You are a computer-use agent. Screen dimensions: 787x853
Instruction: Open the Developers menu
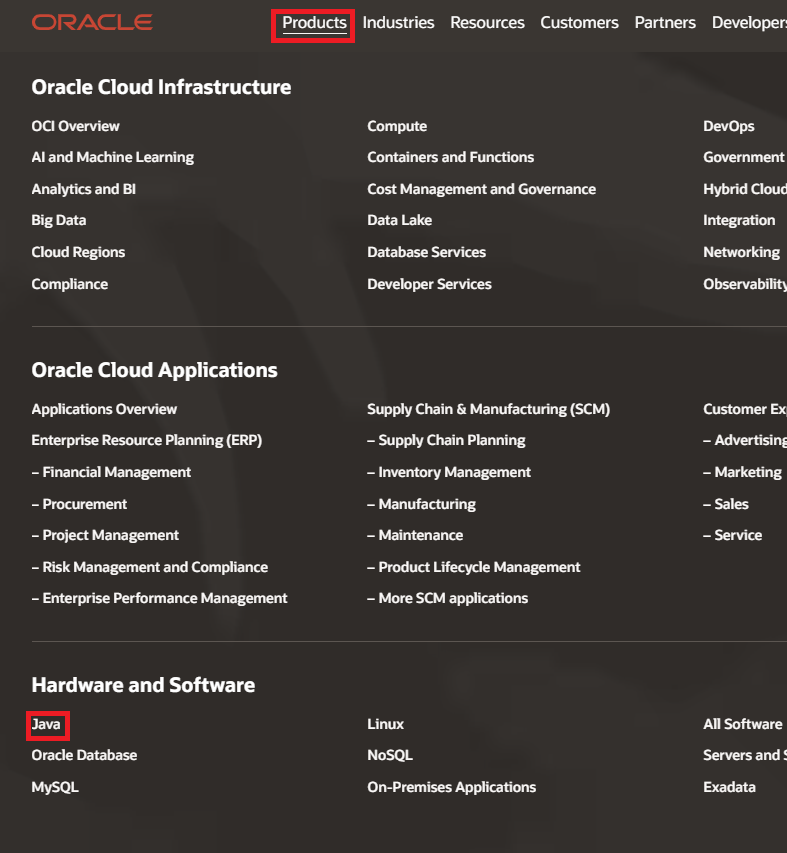pyautogui.click(x=749, y=23)
